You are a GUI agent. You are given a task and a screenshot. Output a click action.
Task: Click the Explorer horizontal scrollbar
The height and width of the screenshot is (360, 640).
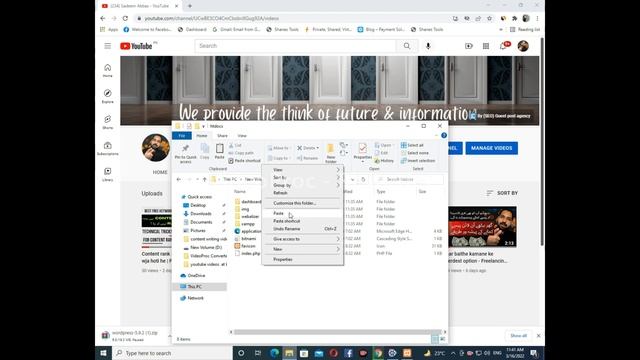coord(337,332)
